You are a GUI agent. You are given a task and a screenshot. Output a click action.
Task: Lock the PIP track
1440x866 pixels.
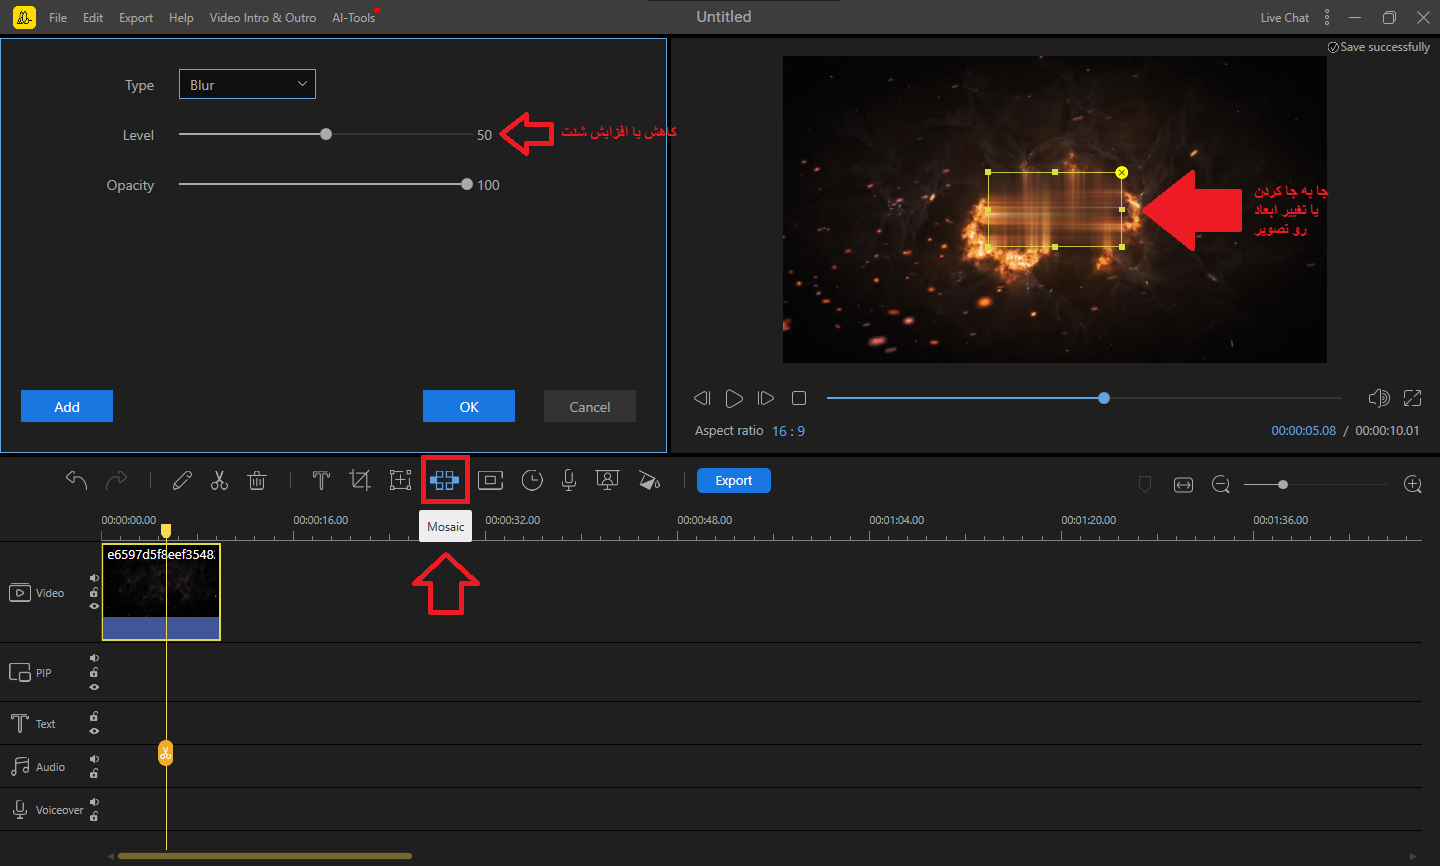coord(94,672)
